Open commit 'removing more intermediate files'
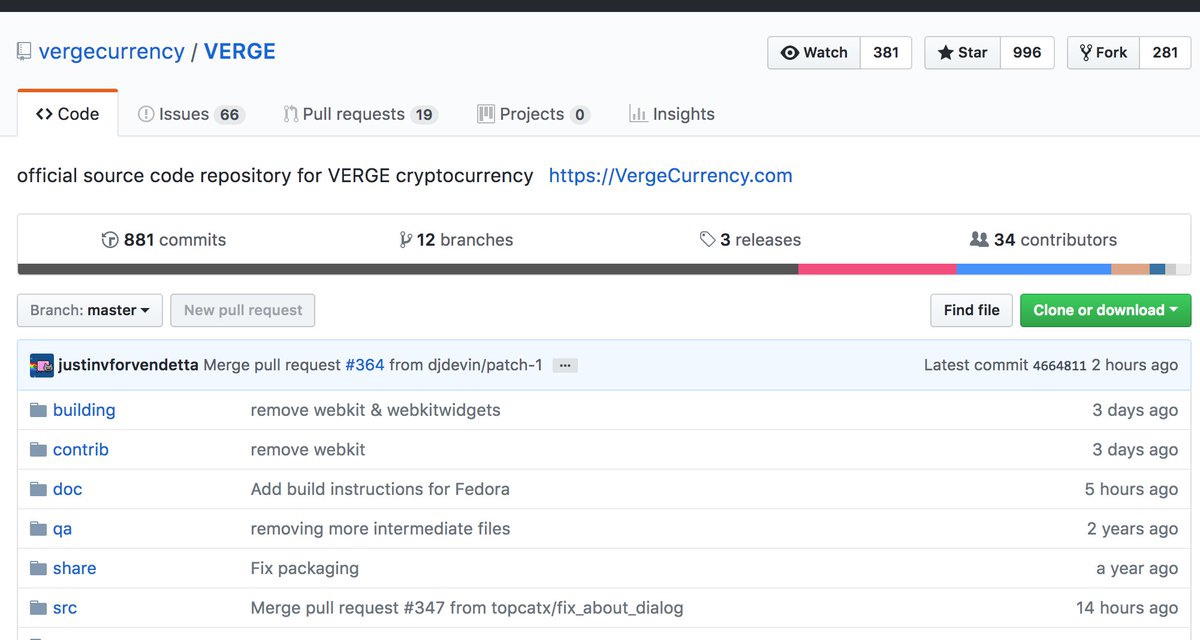Viewport: 1200px width, 640px height. pos(380,529)
